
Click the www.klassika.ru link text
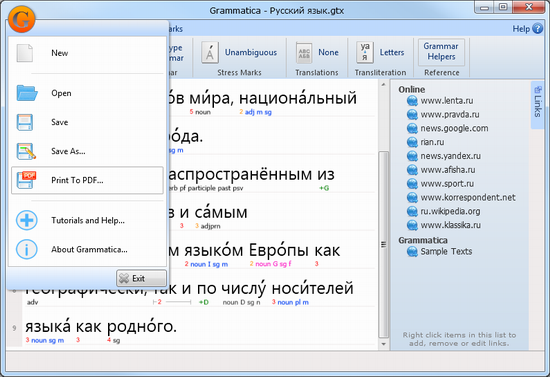coord(450,225)
